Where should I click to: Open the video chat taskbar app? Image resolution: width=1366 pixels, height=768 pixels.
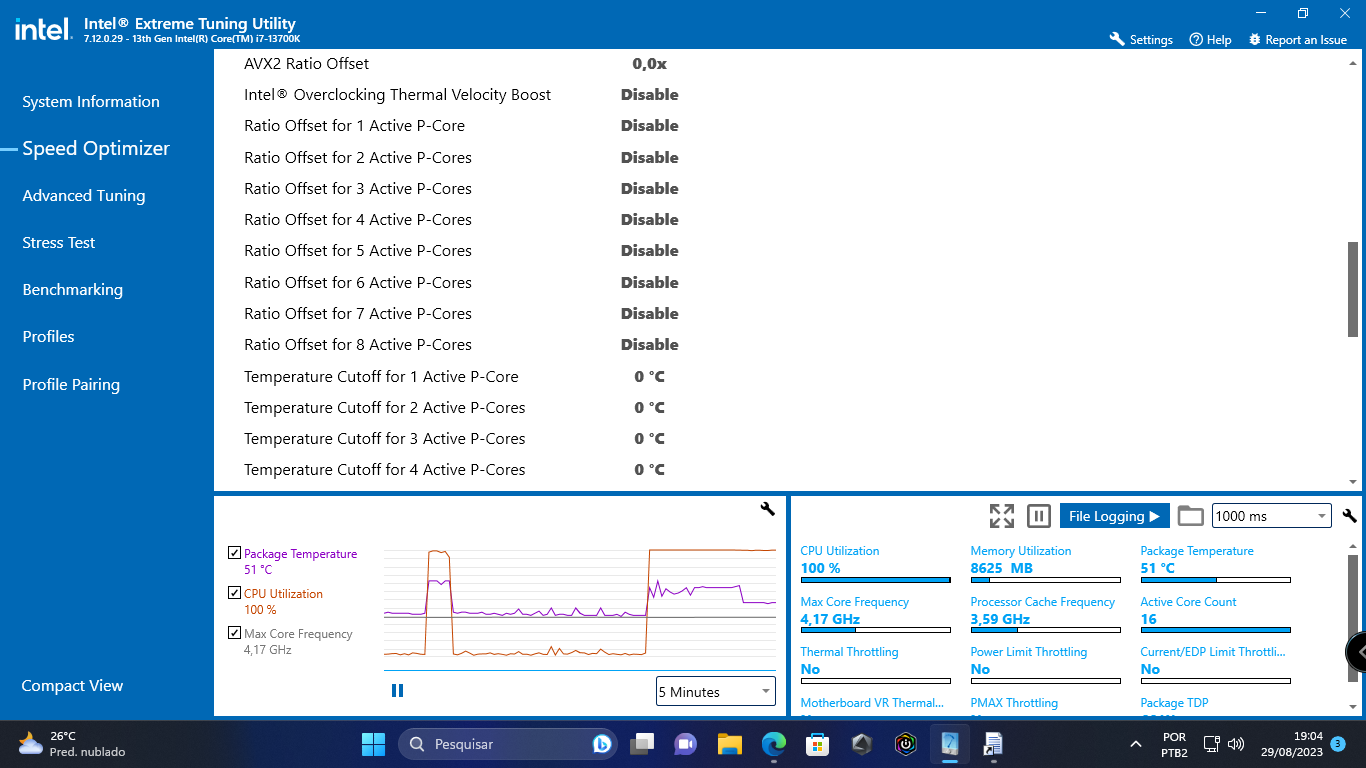685,744
